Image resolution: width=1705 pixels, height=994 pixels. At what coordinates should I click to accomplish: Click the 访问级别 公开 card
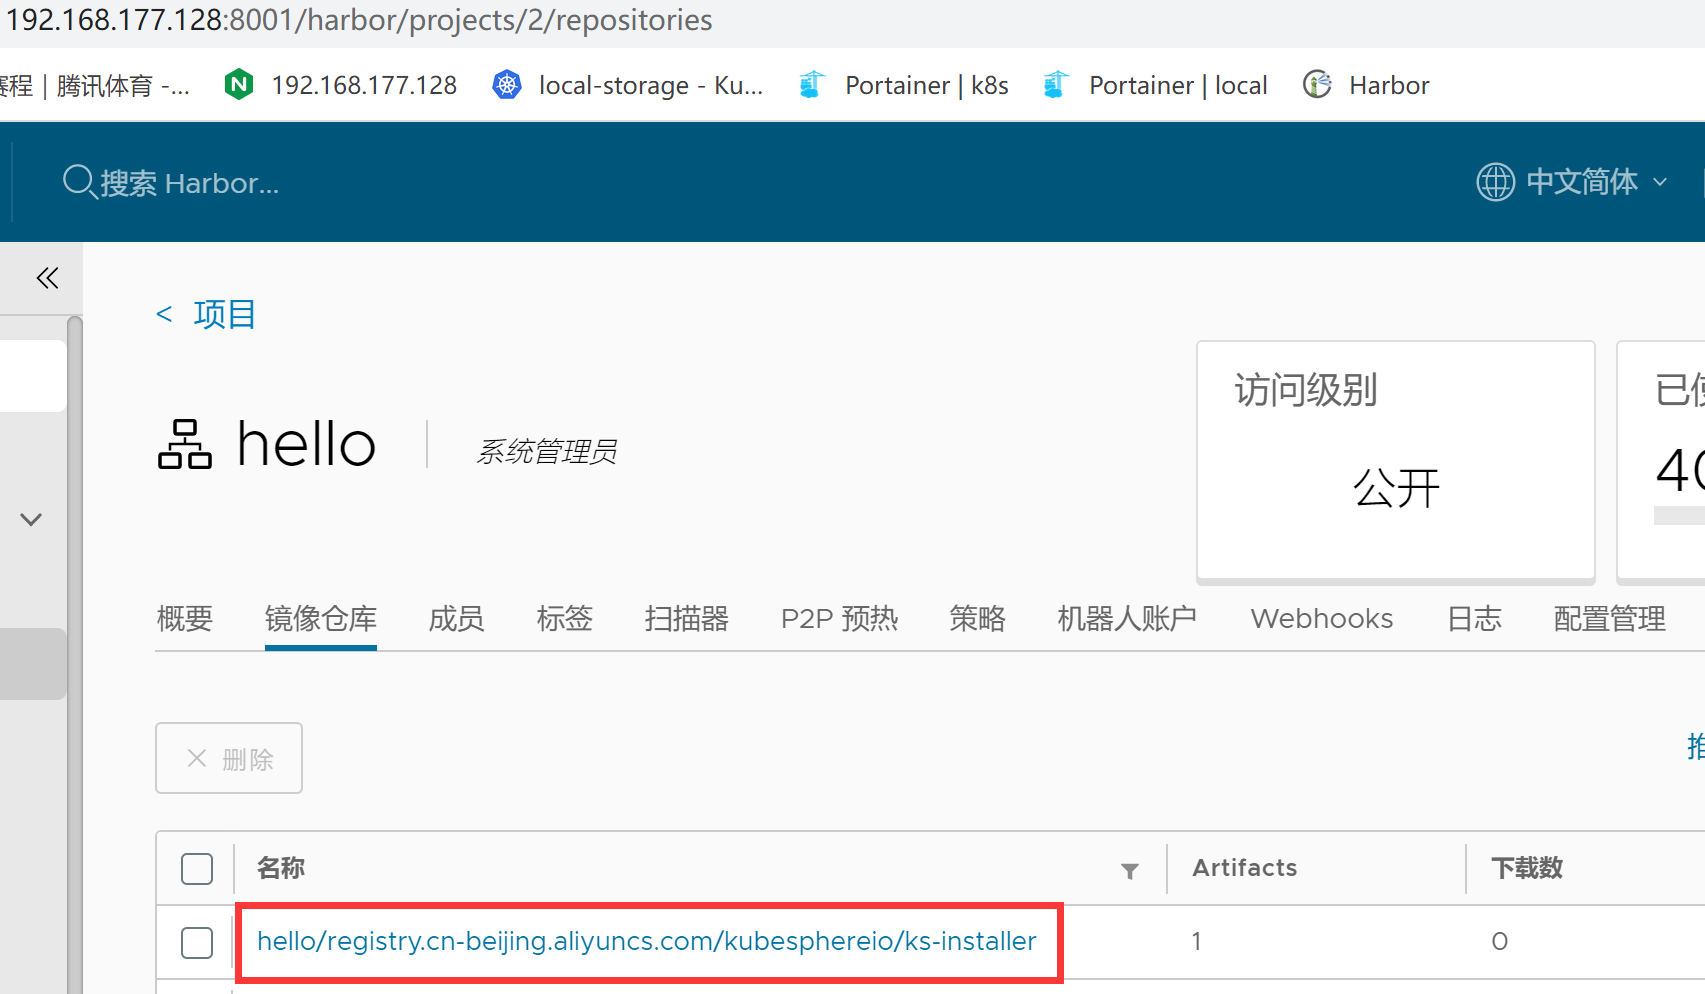click(x=1396, y=461)
